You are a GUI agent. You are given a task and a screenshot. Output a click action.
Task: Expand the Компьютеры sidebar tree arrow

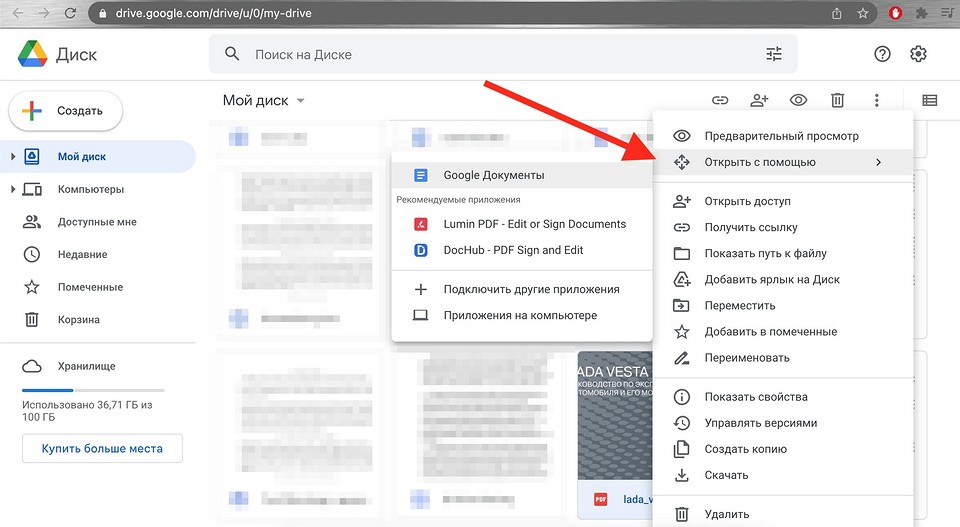tap(13, 190)
